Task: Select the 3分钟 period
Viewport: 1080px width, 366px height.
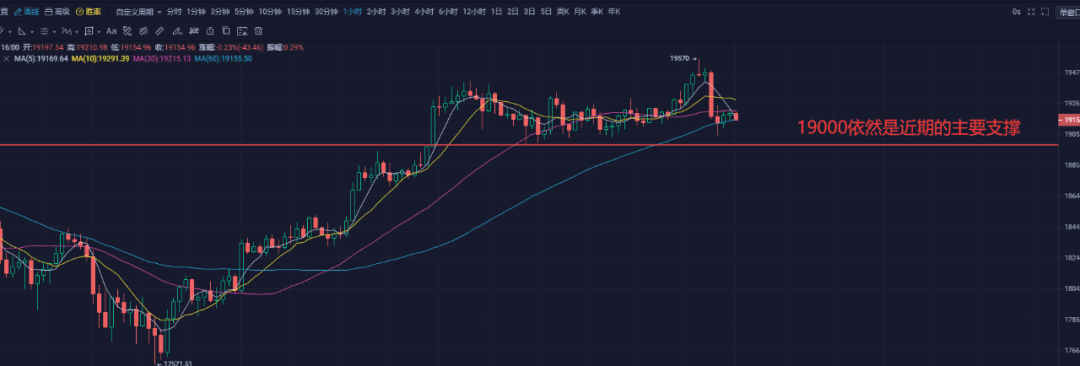Action: 220,12
